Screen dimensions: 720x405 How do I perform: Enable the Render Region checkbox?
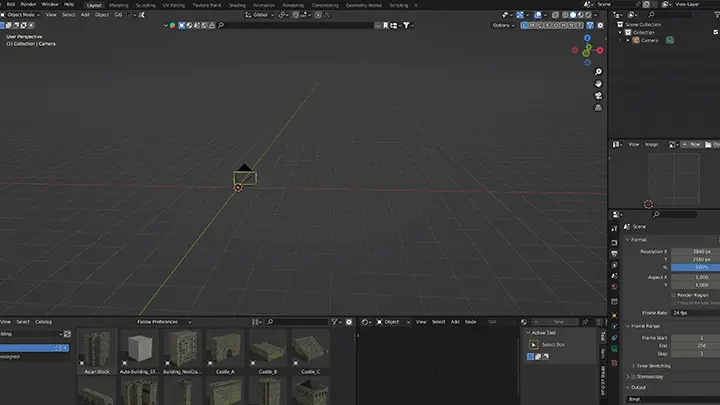[x=674, y=295]
